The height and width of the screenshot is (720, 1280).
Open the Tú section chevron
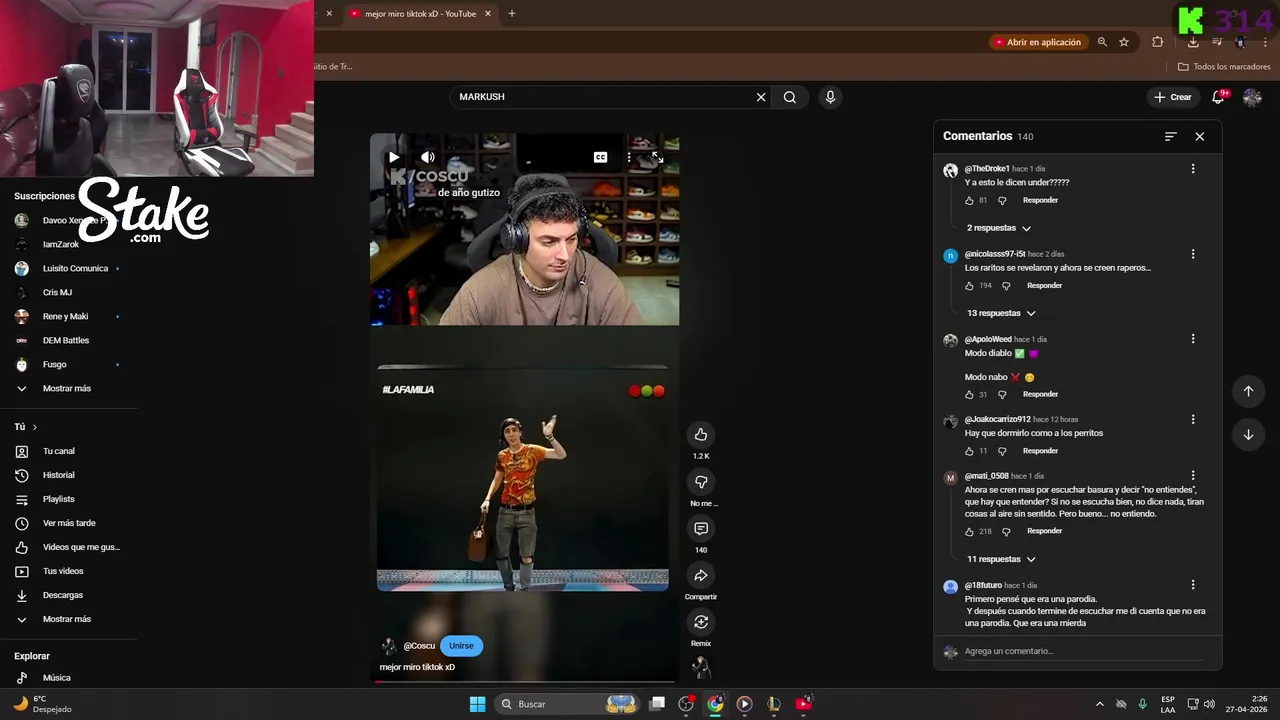[34, 427]
